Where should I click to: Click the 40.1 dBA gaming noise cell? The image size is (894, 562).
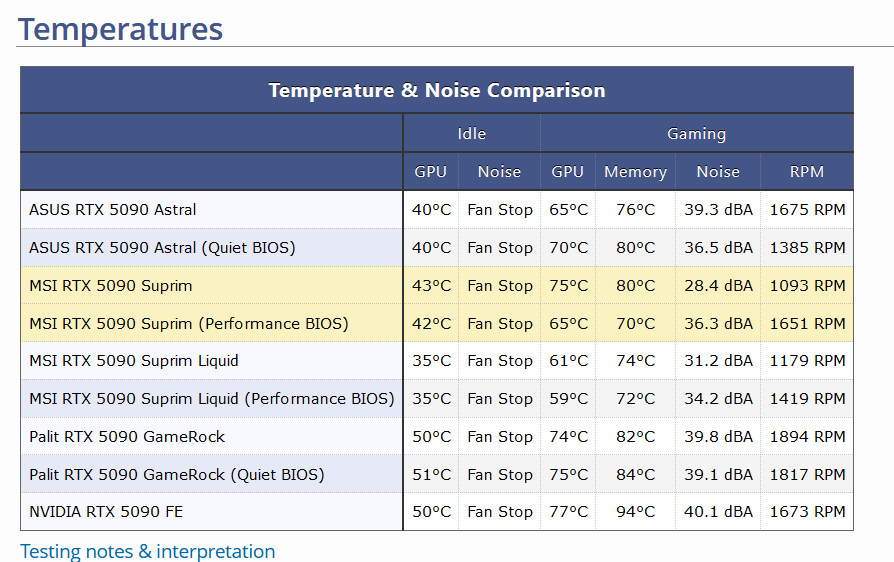pyautogui.click(x=718, y=512)
